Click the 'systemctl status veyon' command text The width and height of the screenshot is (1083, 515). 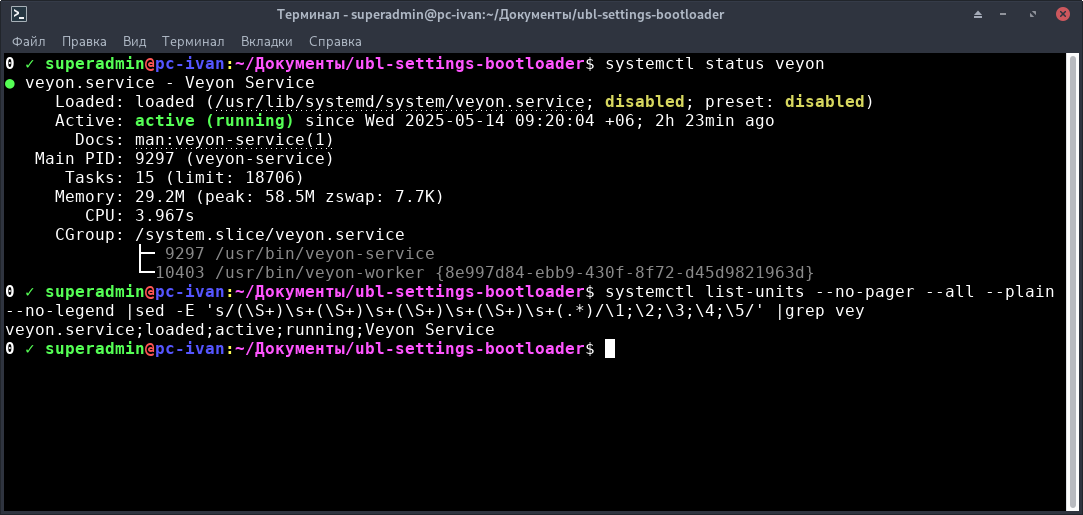point(715,64)
